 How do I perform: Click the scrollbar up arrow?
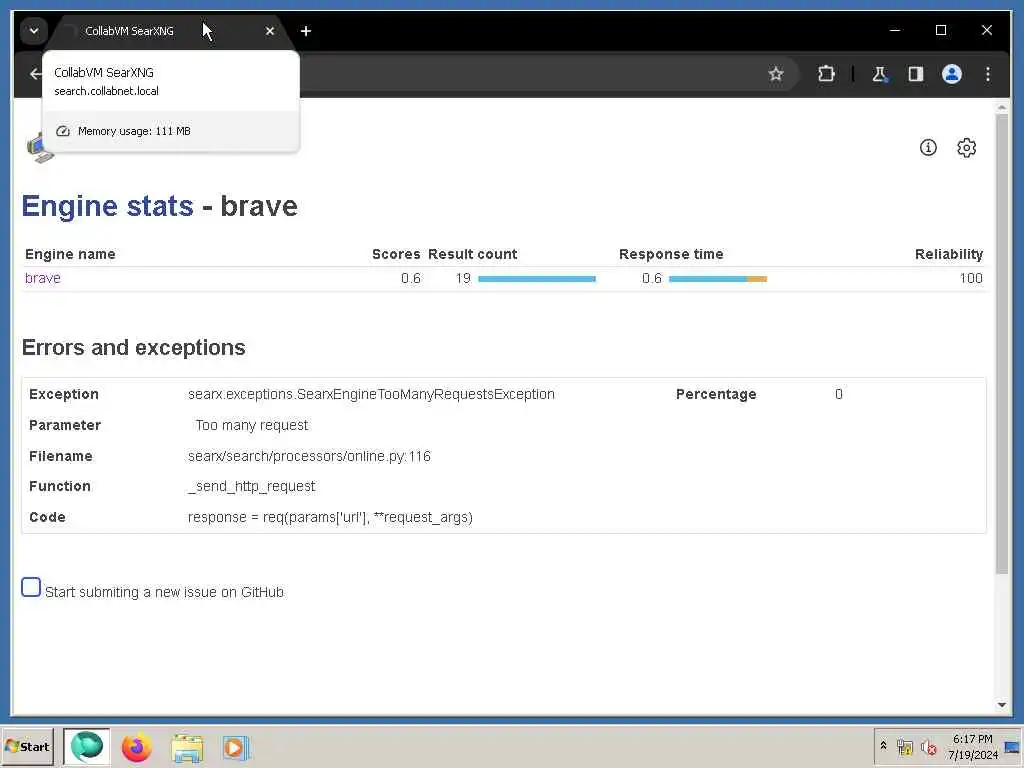(1001, 106)
